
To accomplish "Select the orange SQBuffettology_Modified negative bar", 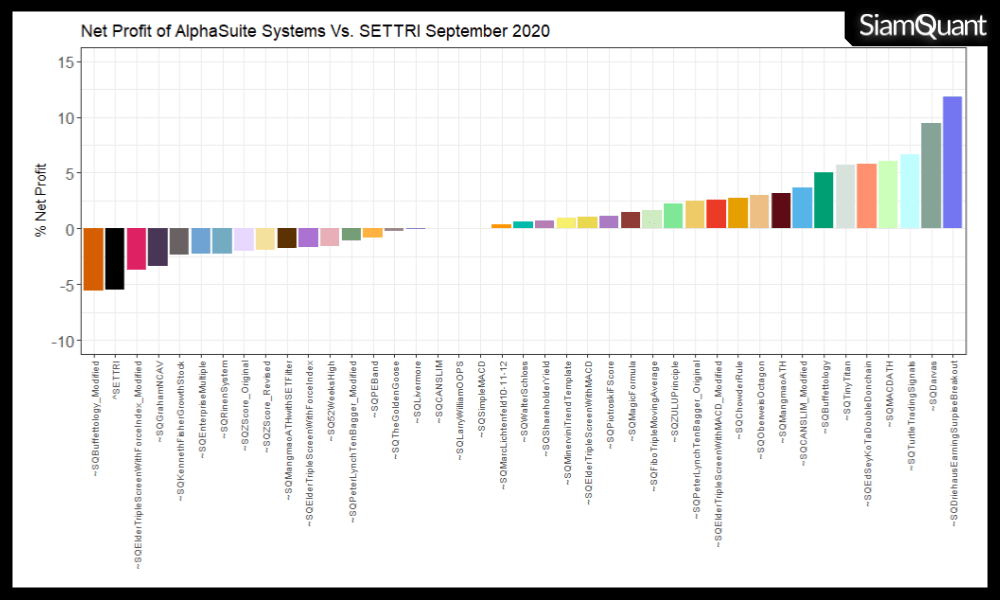I will tap(93, 259).
